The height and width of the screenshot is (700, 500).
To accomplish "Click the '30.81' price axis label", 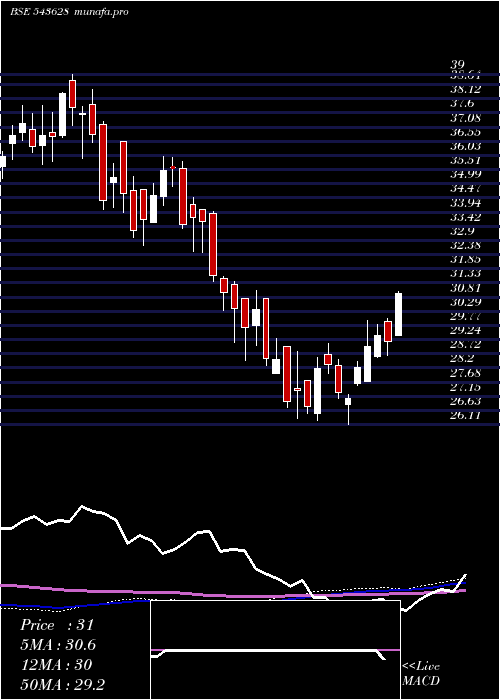I will [x=466, y=288].
